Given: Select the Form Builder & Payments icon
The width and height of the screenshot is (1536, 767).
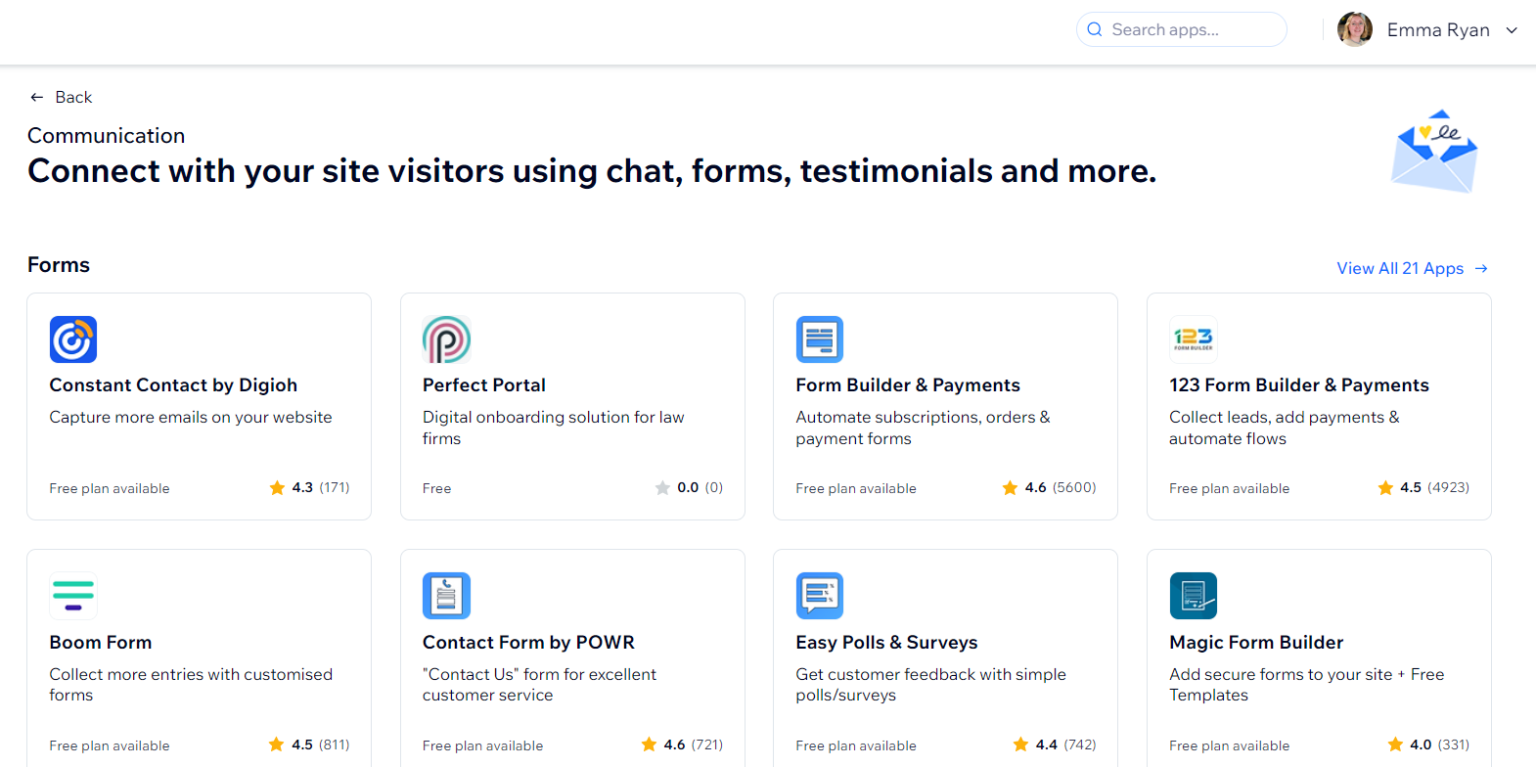Looking at the screenshot, I should (x=820, y=339).
